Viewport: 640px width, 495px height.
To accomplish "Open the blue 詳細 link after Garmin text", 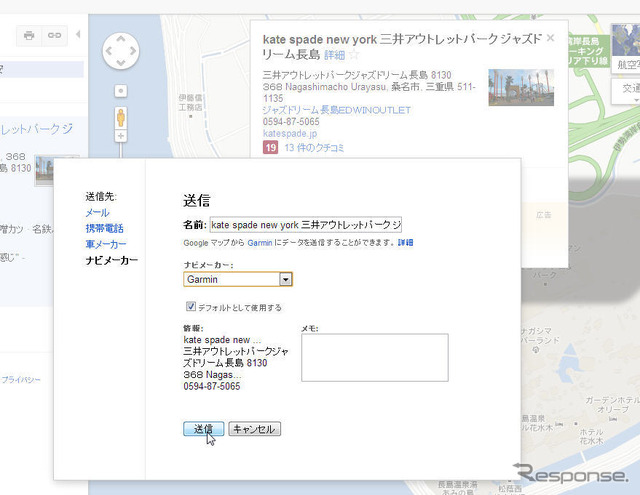I will [x=405, y=242].
